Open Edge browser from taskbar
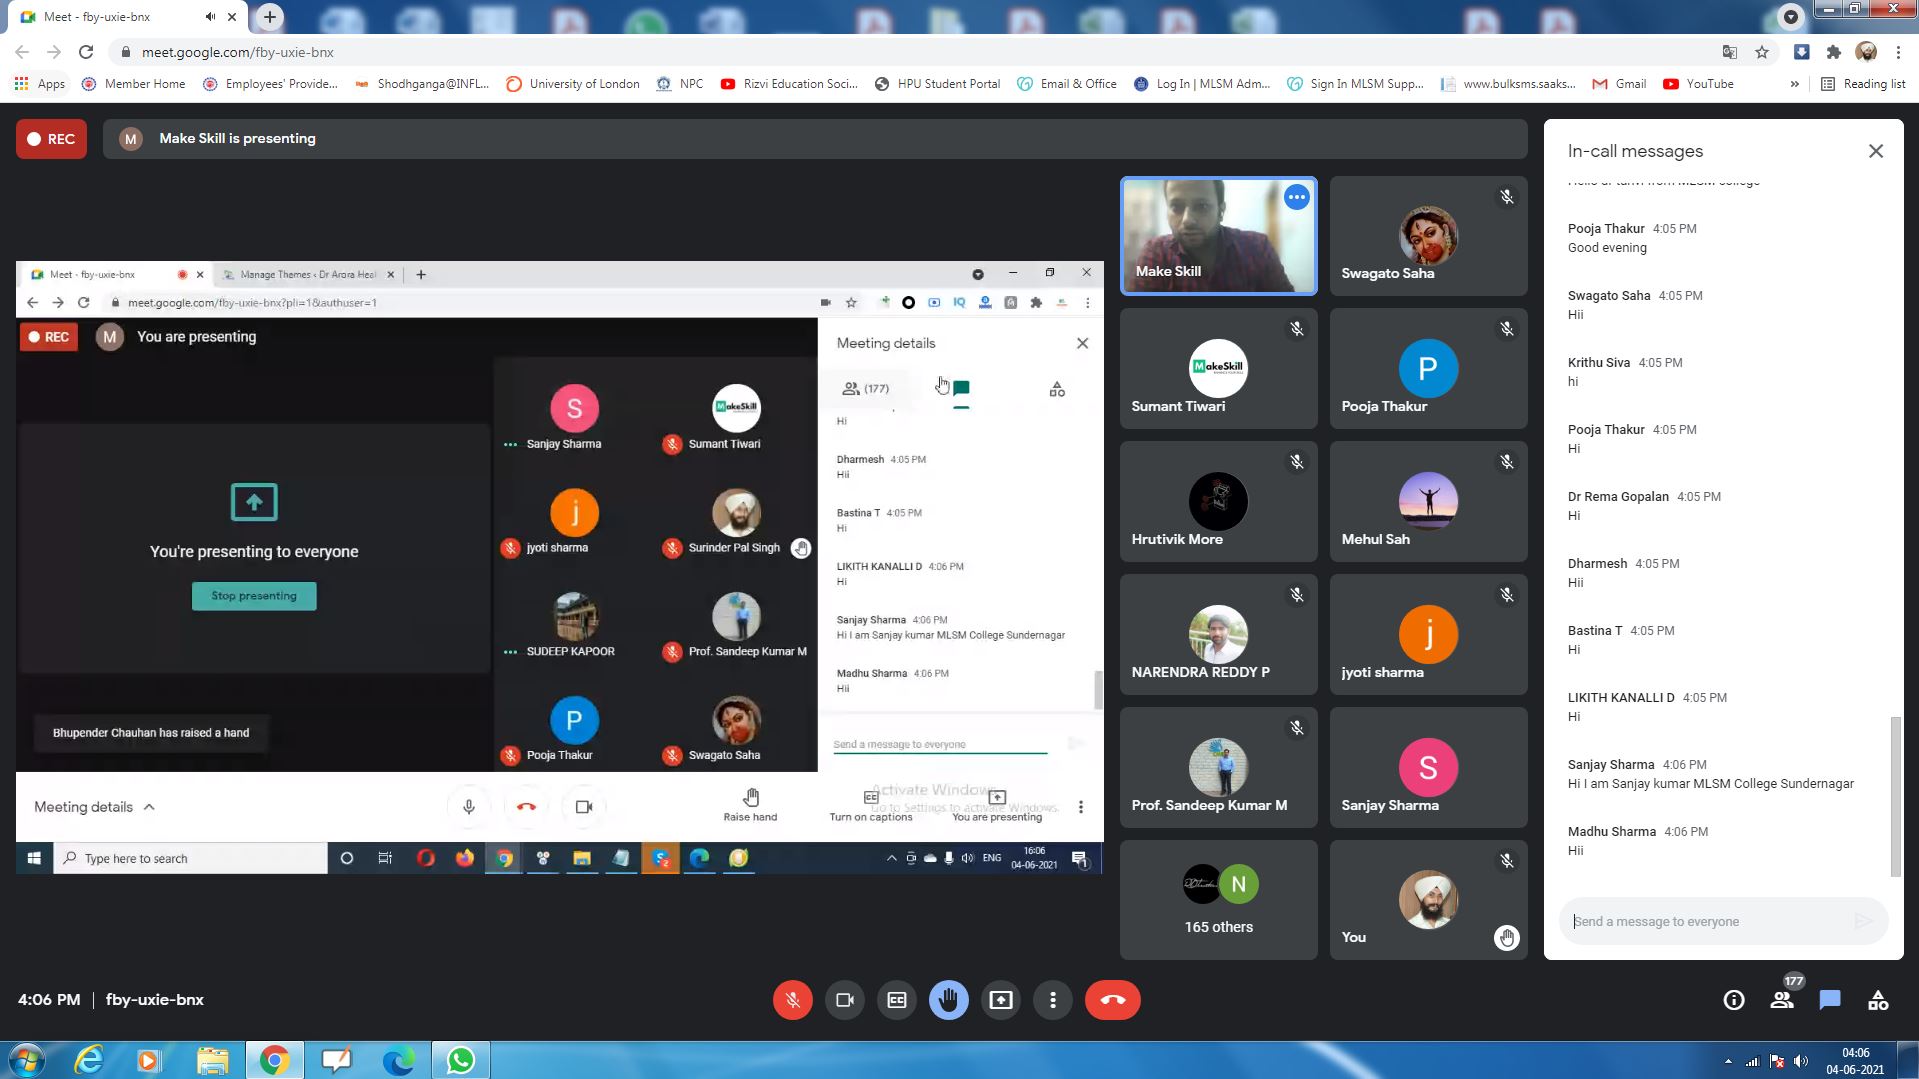Viewport: 1919px width, 1079px height. 398,1060
